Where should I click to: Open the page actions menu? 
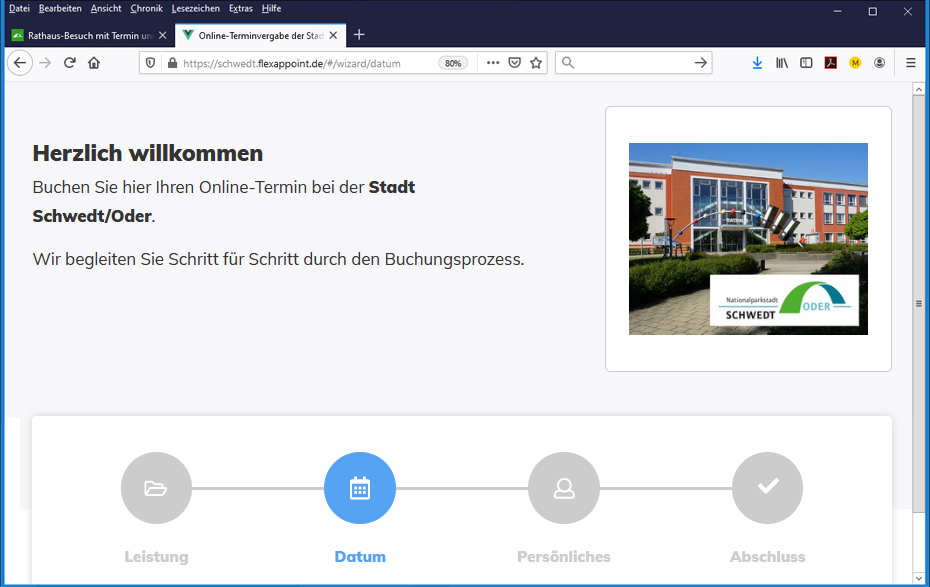(x=492, y=62)
